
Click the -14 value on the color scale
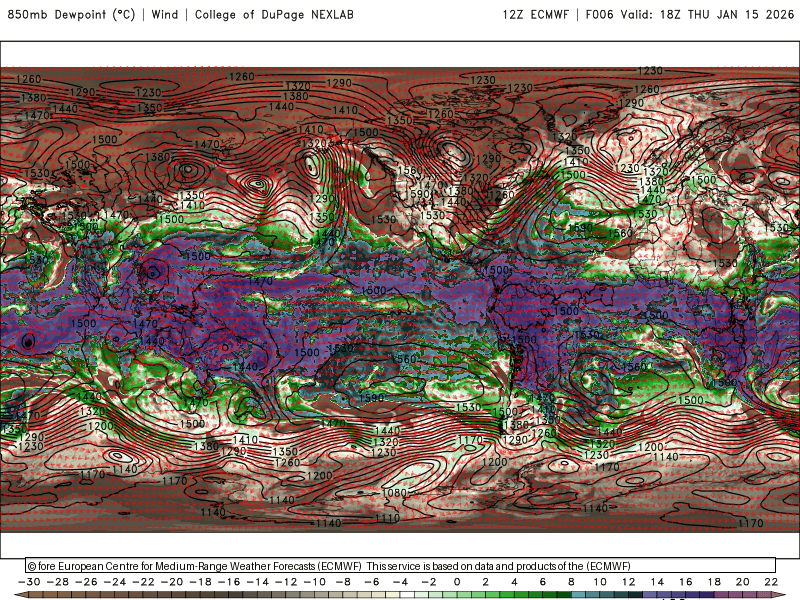258,582
